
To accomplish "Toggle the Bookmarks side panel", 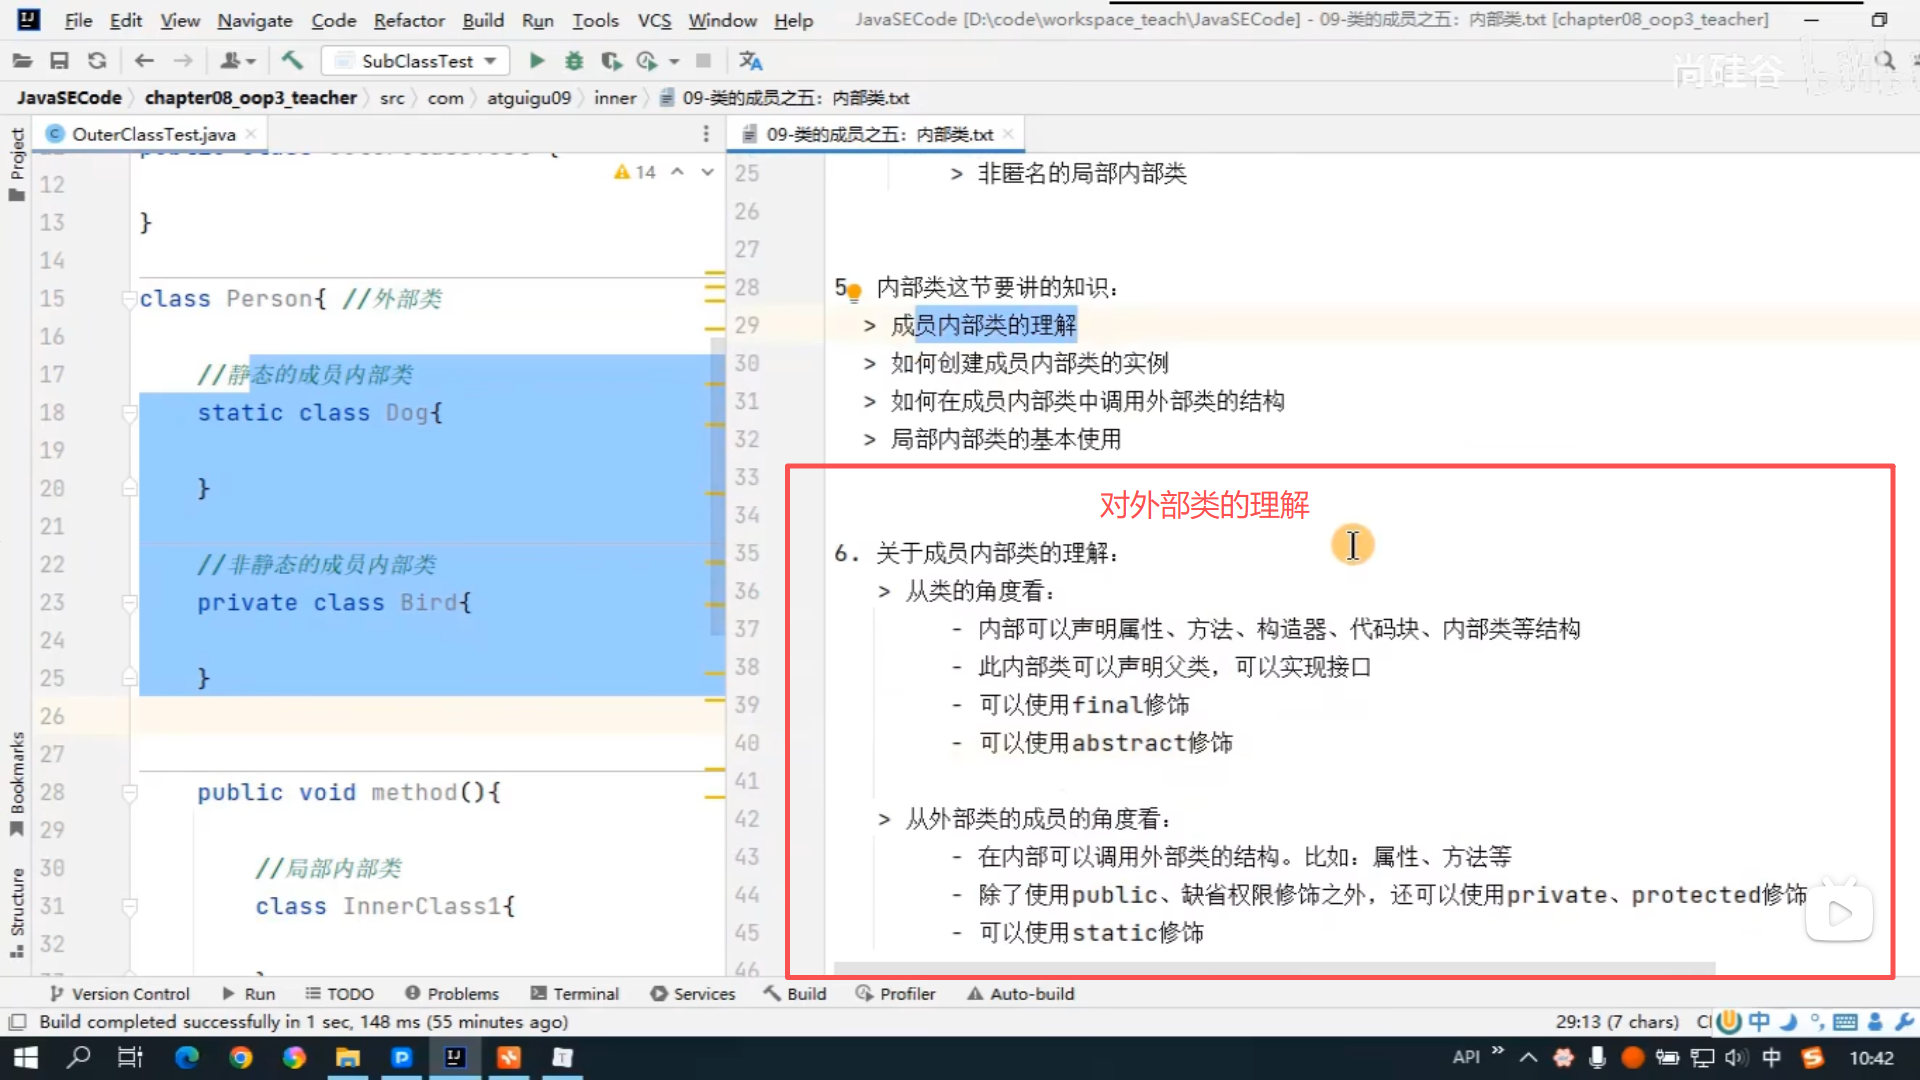I will (x=16, y=785).
